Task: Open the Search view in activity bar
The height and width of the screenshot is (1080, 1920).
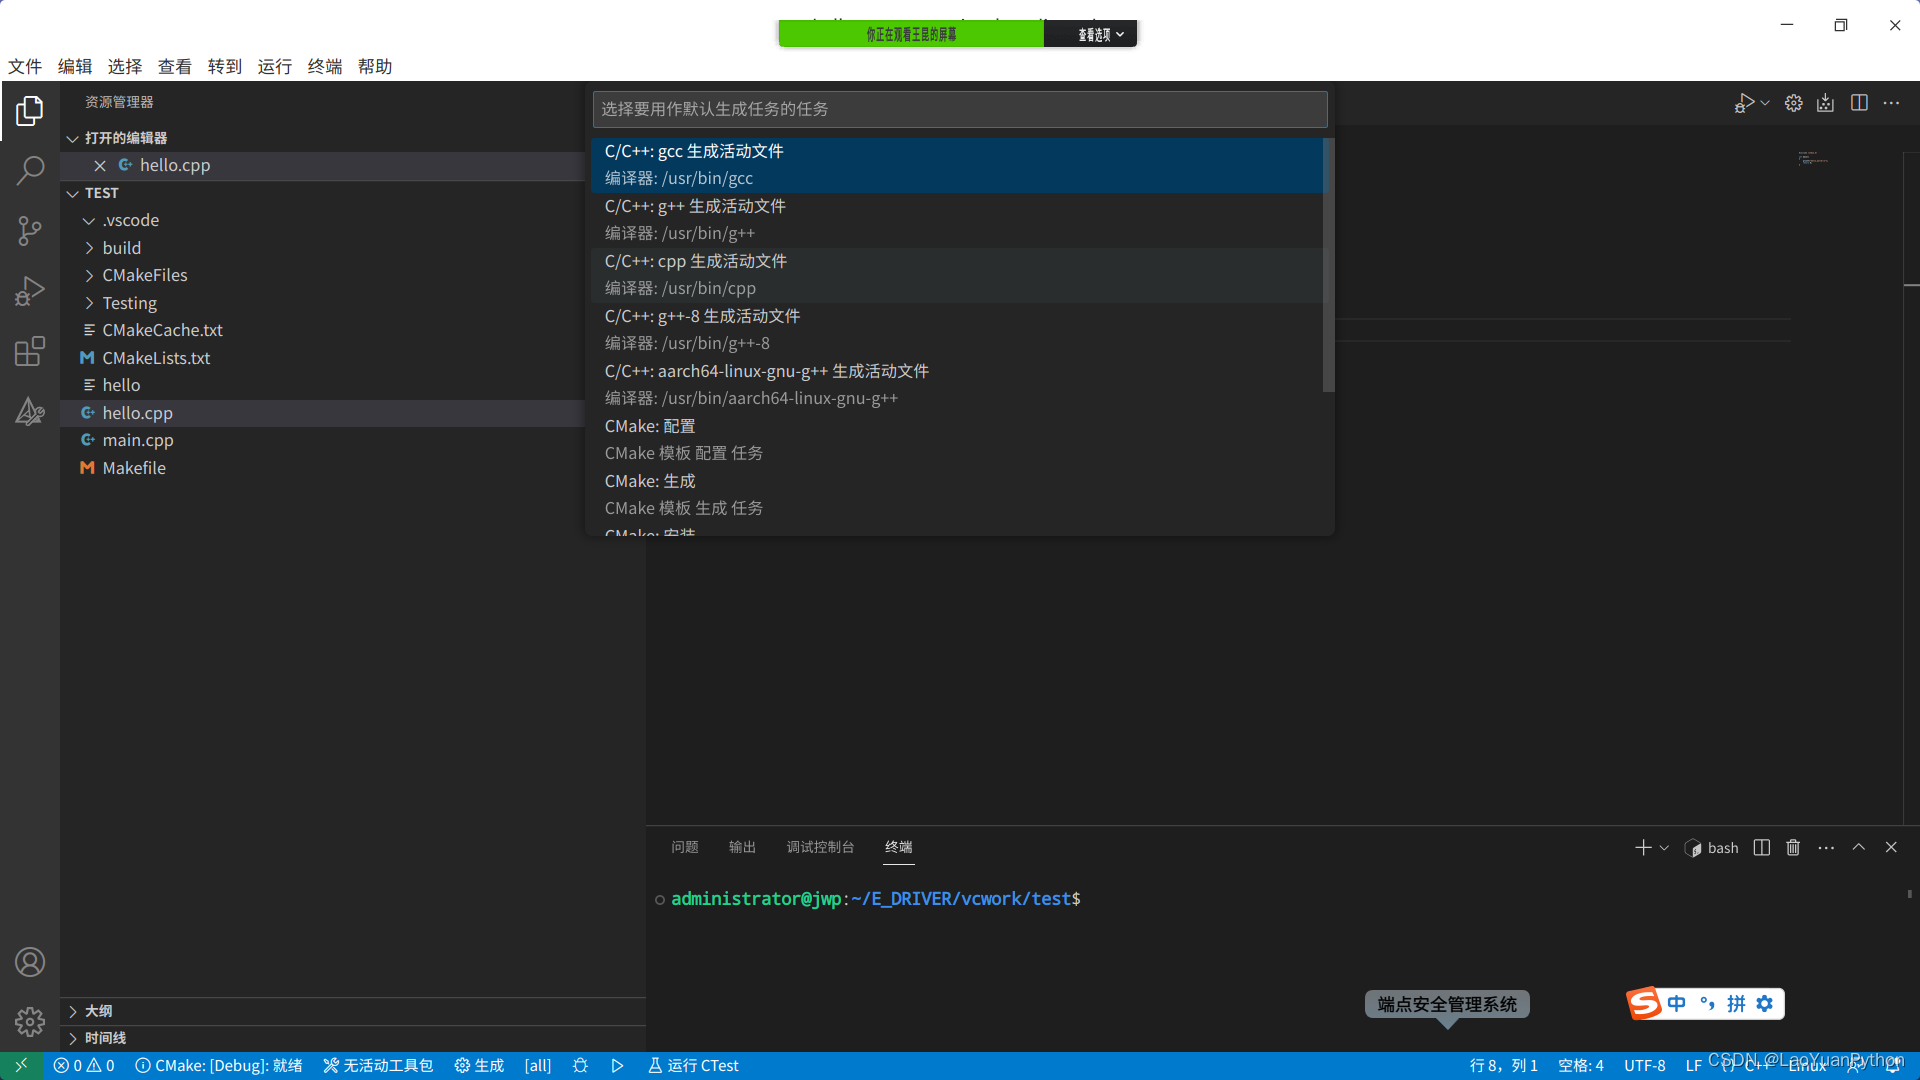Action: click(30, 170)
